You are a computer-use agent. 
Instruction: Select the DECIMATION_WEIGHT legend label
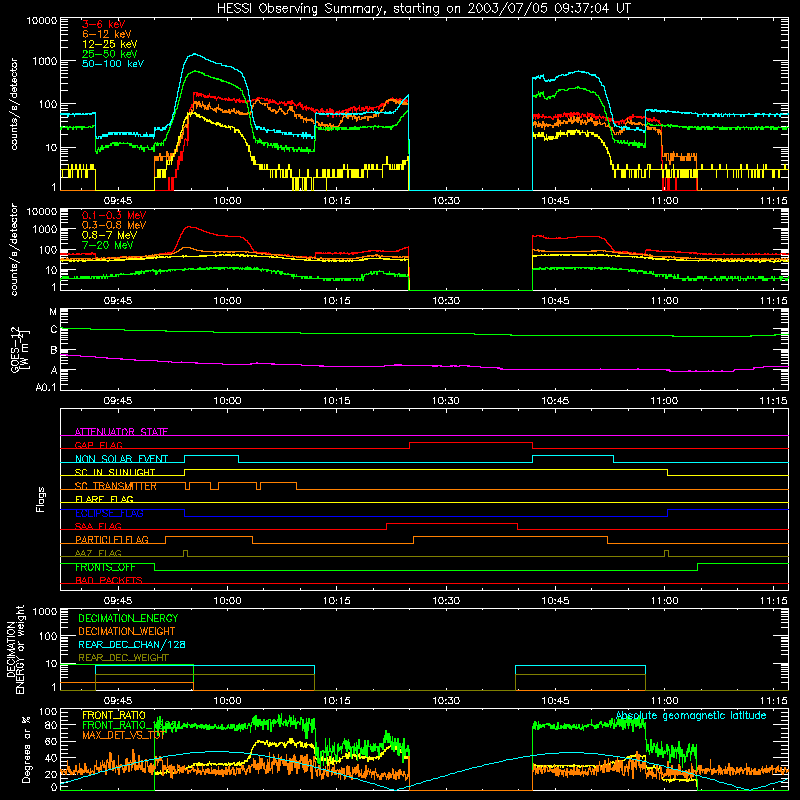[x=127, y=632]
